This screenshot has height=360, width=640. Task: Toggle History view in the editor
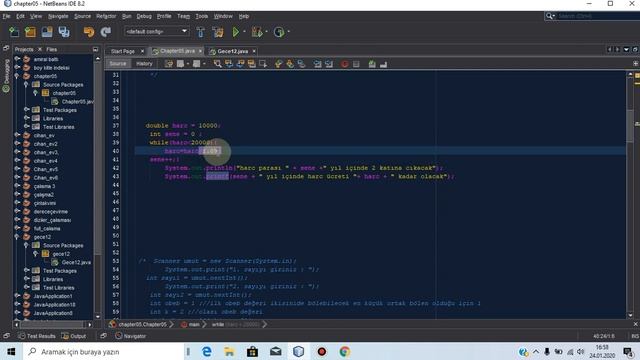pos(144,64)
